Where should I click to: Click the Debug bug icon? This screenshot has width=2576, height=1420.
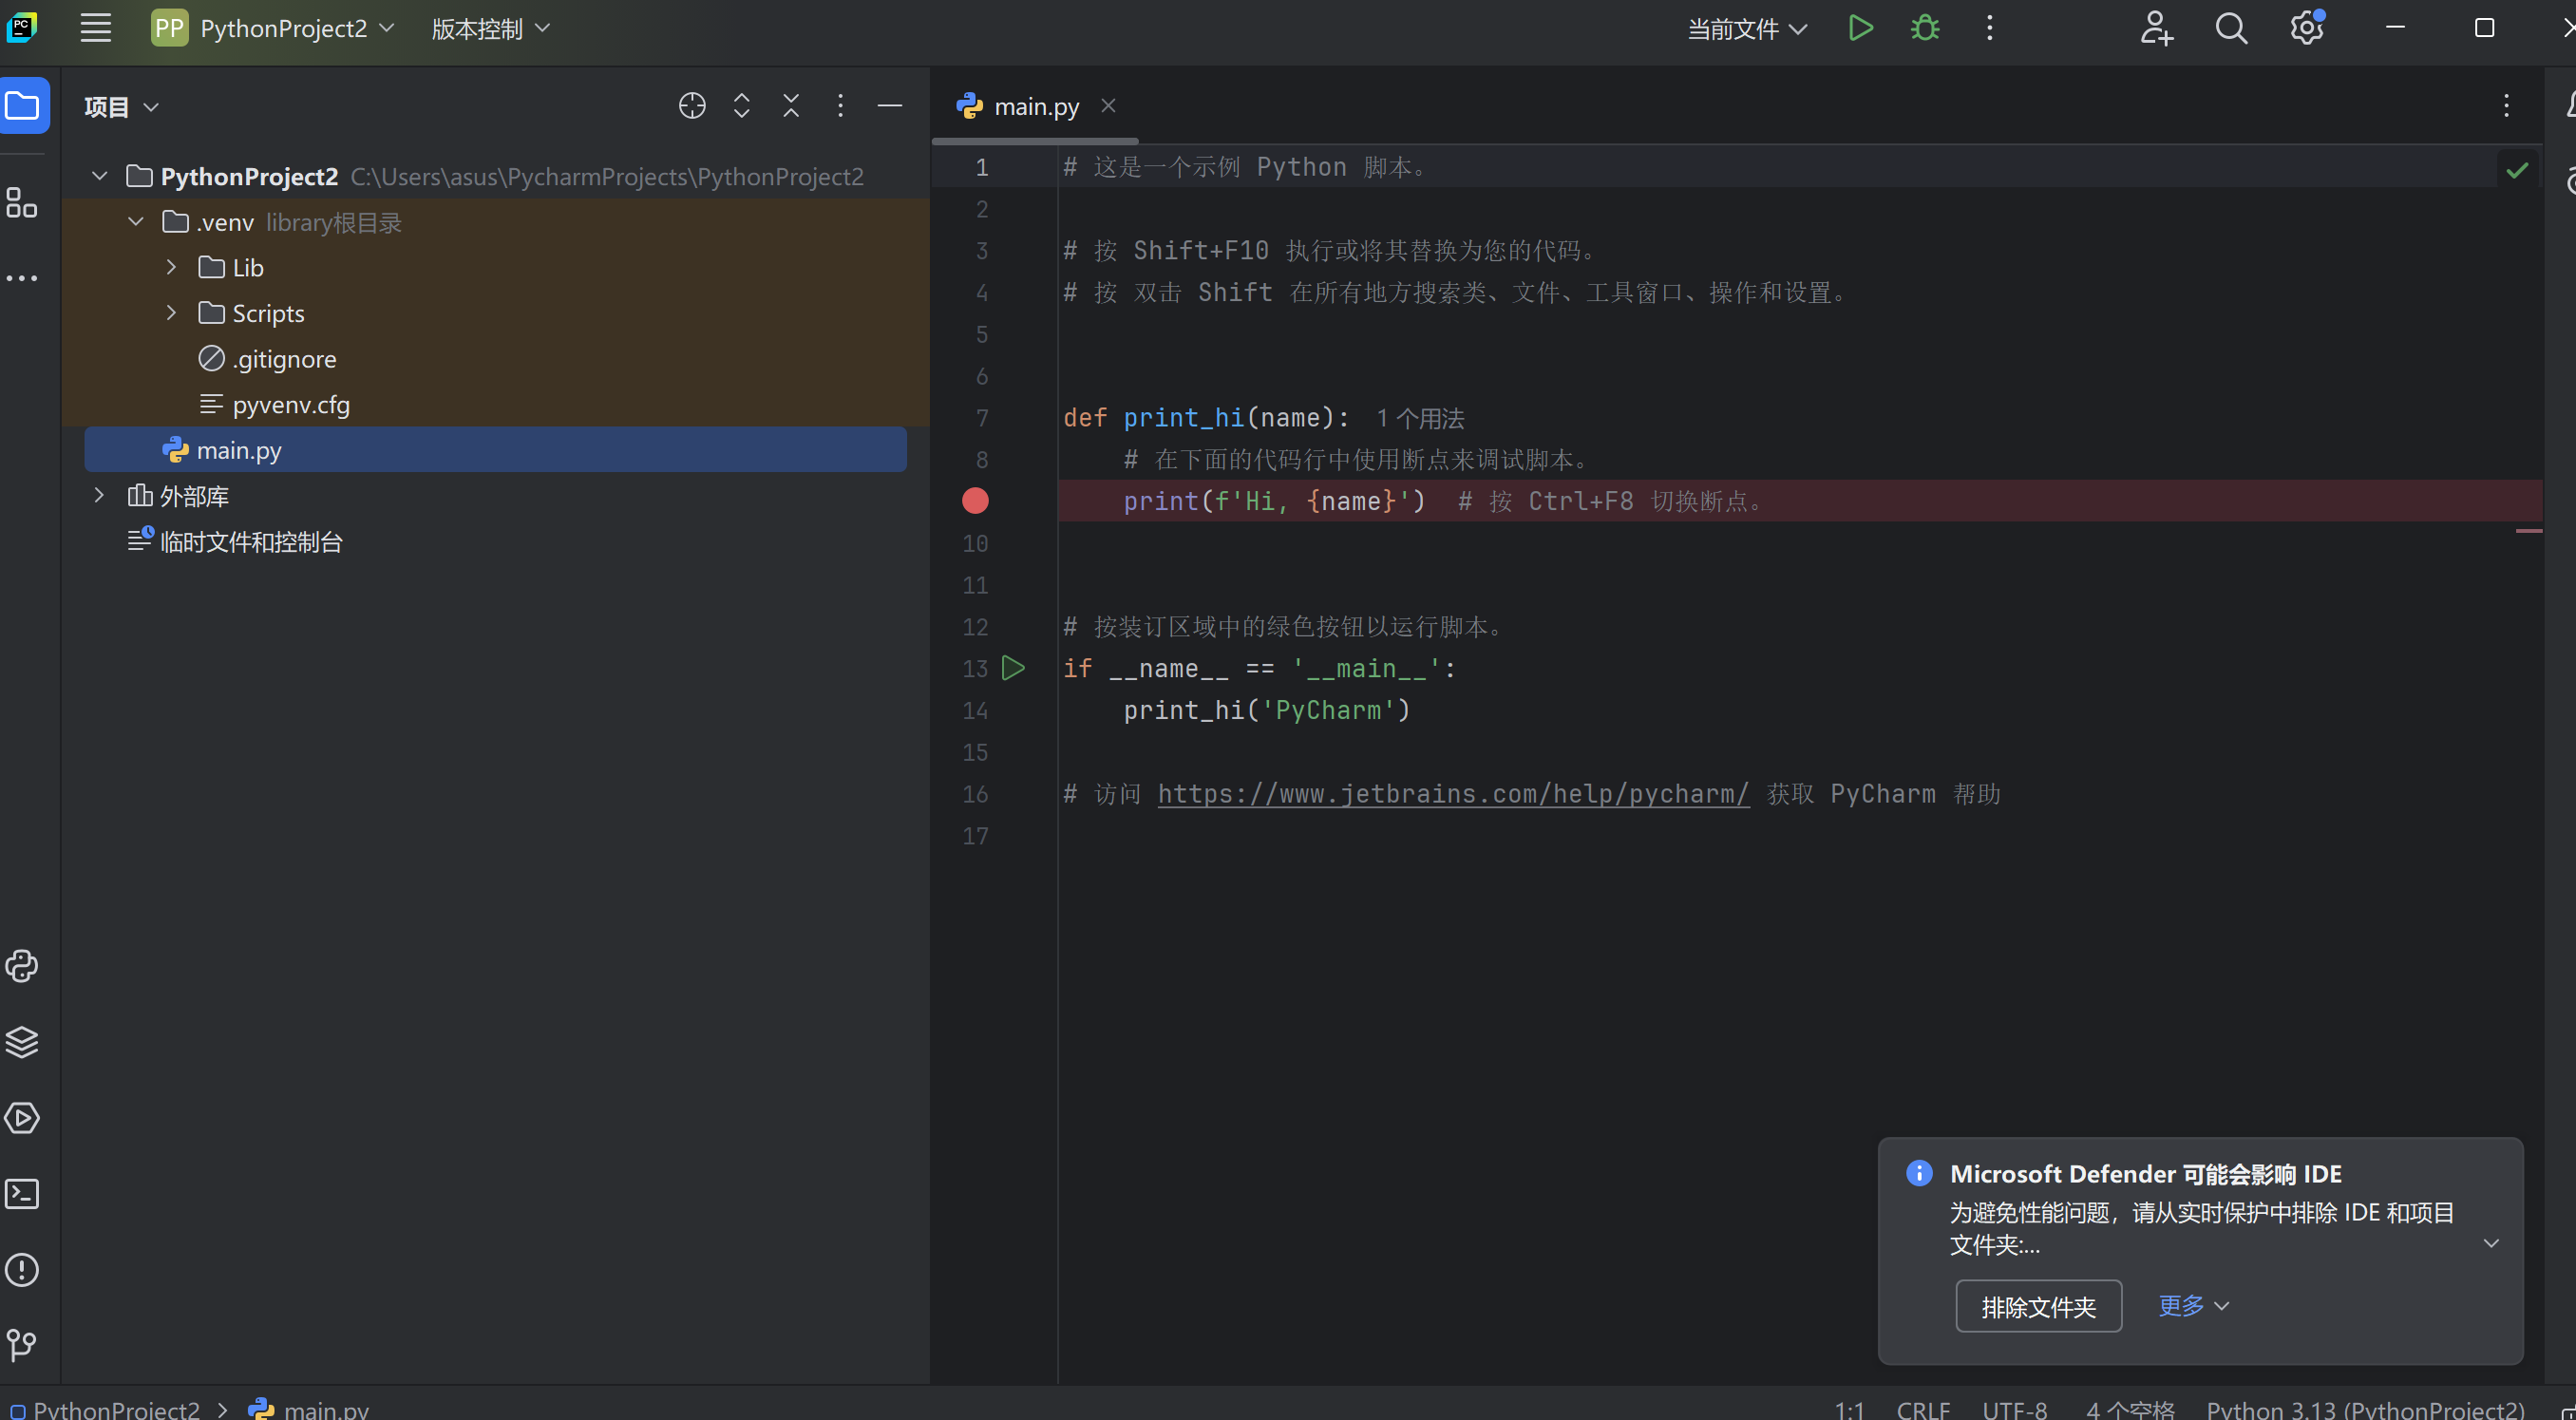pyautogui.click(x=1925, y=28)
